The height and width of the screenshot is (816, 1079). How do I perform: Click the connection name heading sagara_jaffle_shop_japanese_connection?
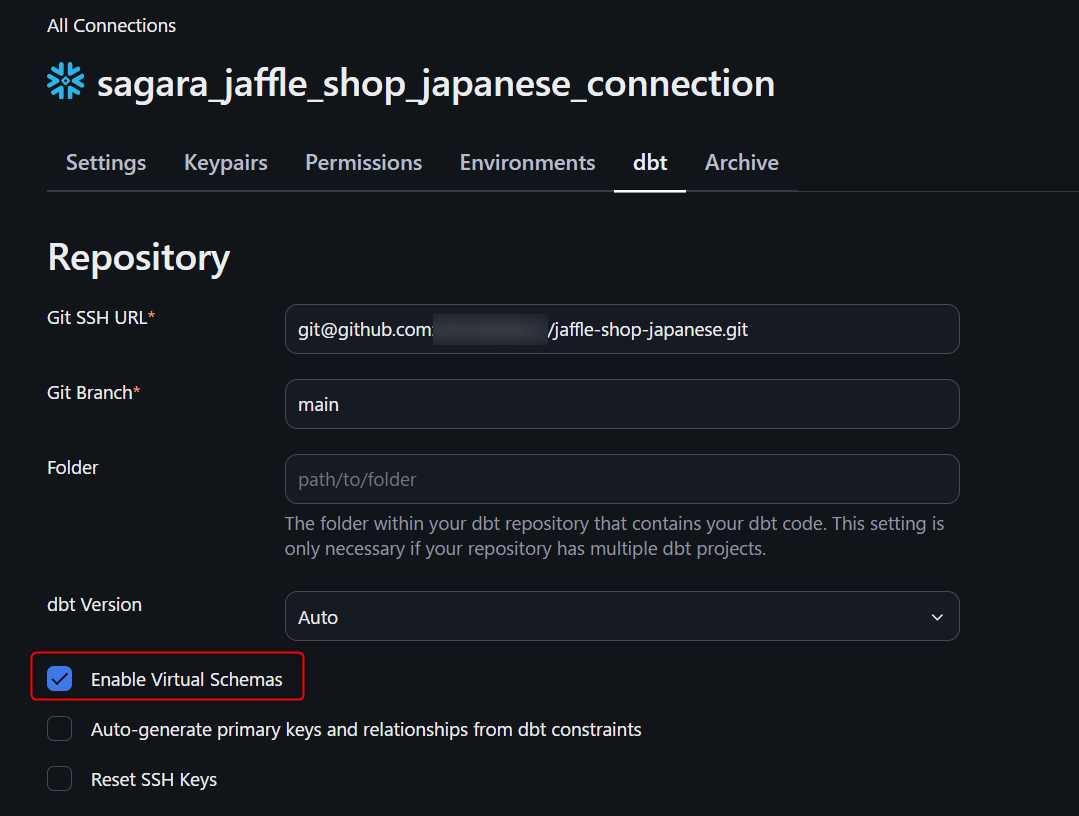coord(436,84)
